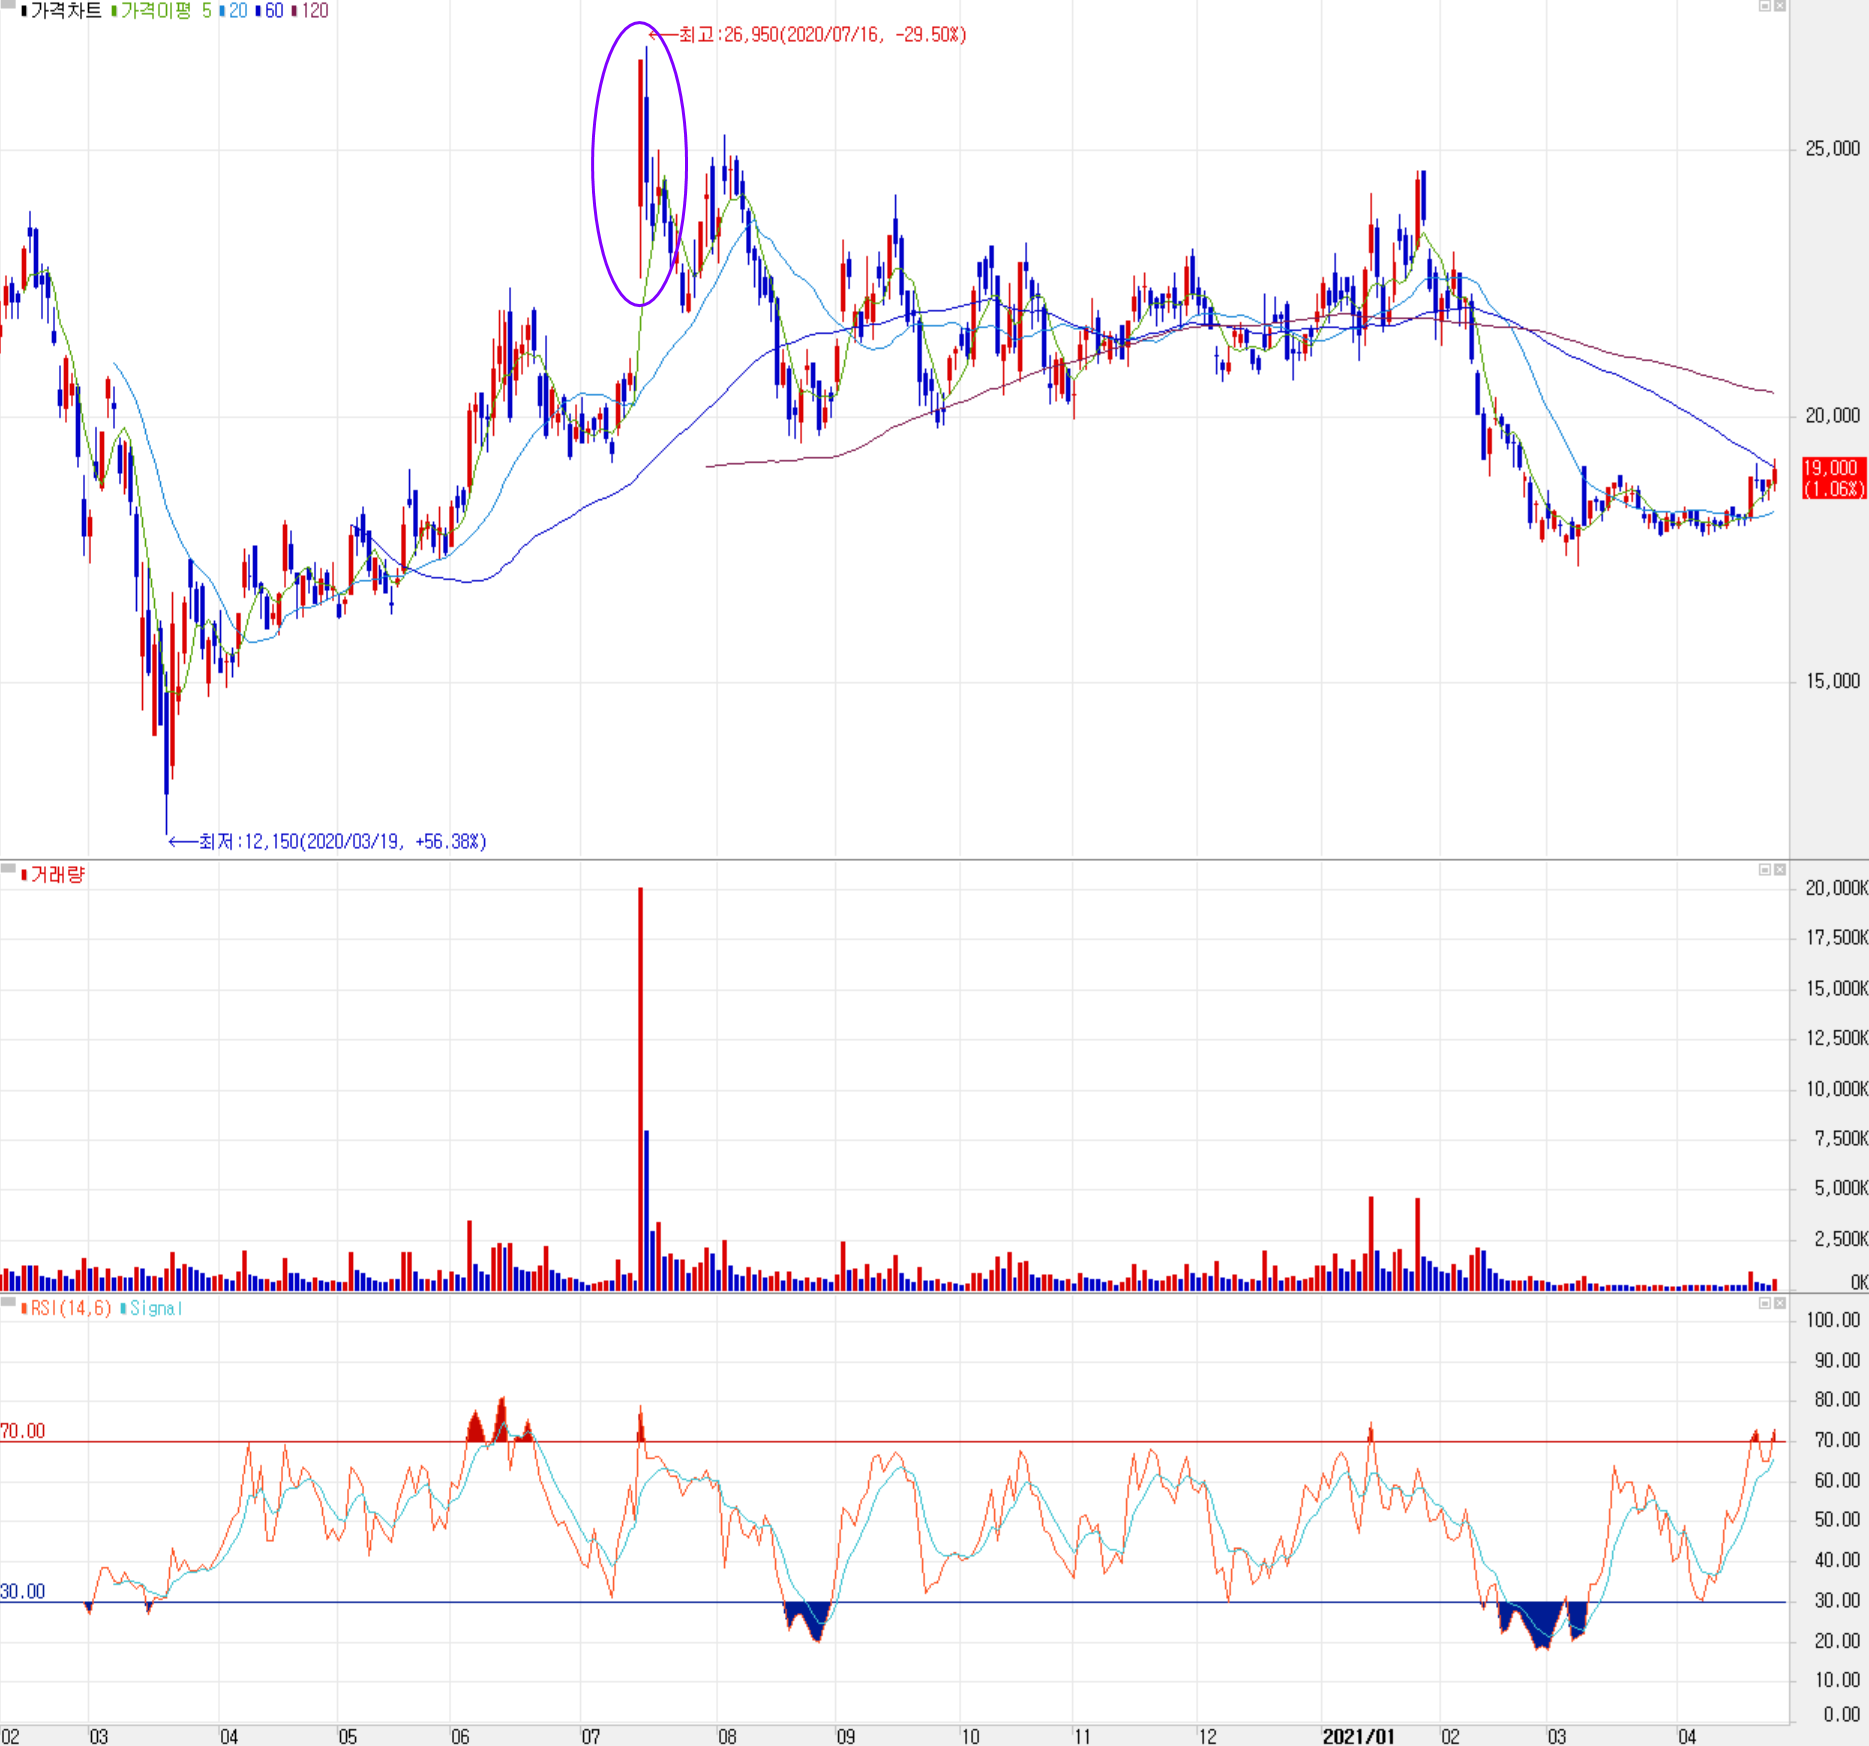This screenshot has width=1869, height=1746.
Task: Click the 20,000K volume axis label
Action: pyautogui.click(x=1836, y=888)
